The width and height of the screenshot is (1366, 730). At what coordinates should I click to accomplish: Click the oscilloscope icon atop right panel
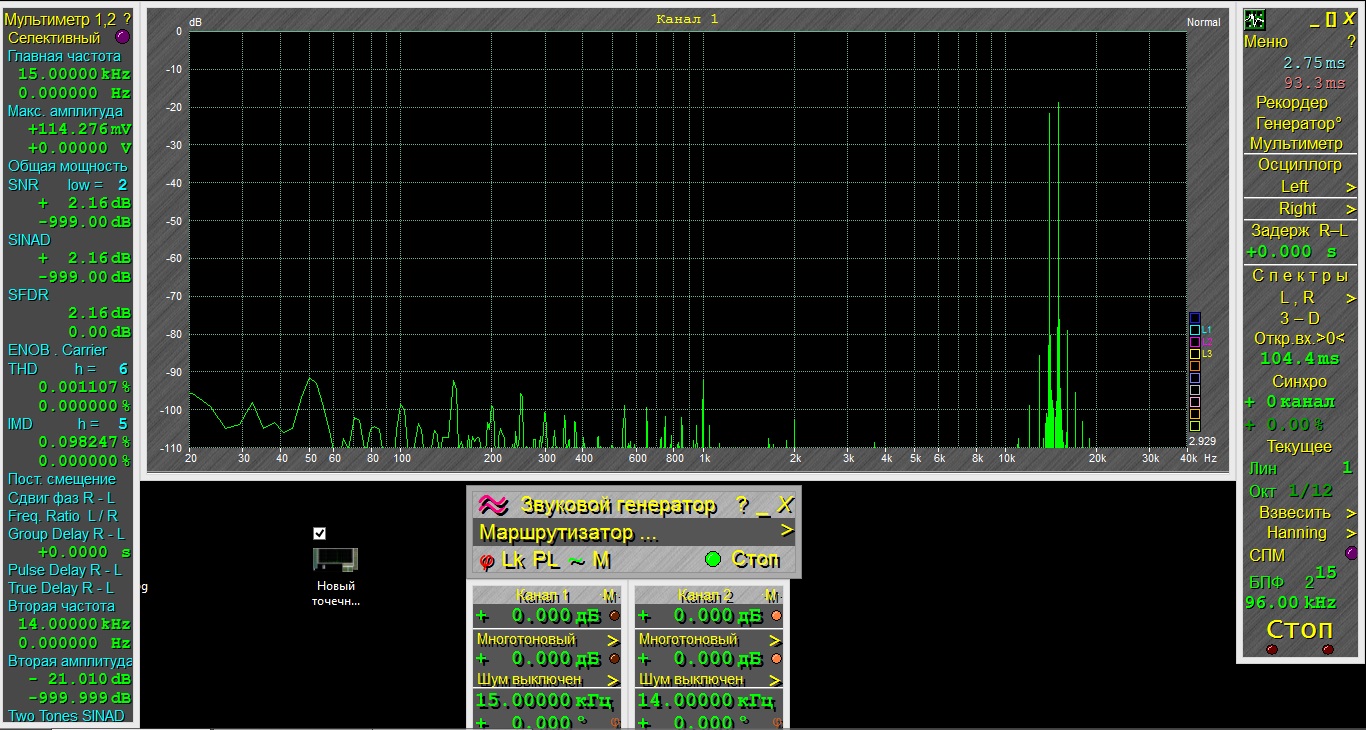(x=1255, y=20)
